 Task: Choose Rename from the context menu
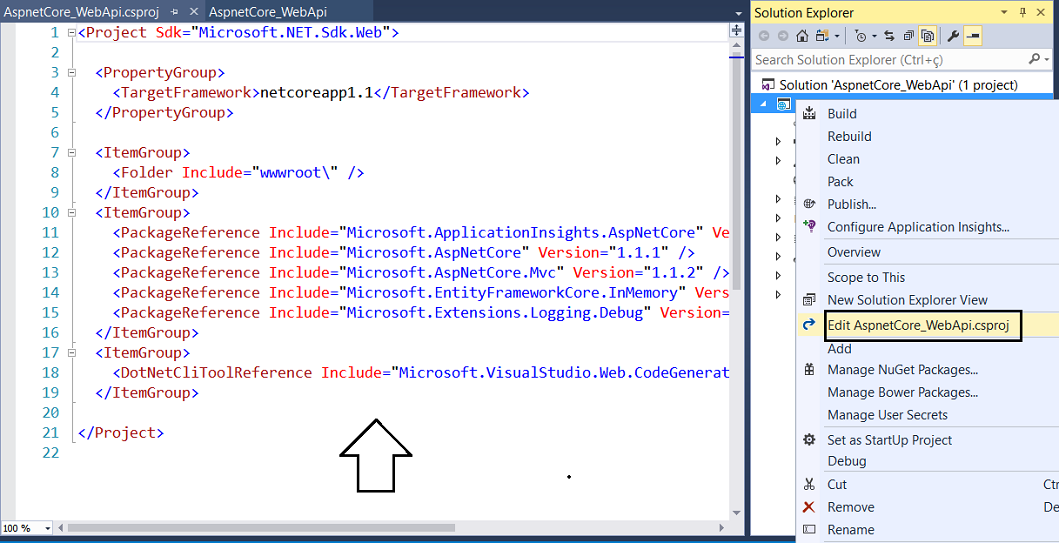851,529
